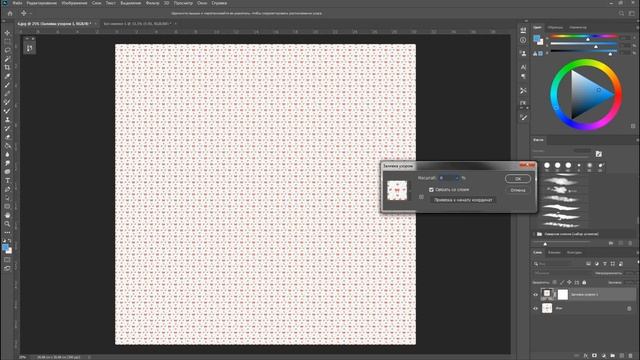Click the create new layer icon
Screen dimensions: 640x360
[x=622, y=356]
